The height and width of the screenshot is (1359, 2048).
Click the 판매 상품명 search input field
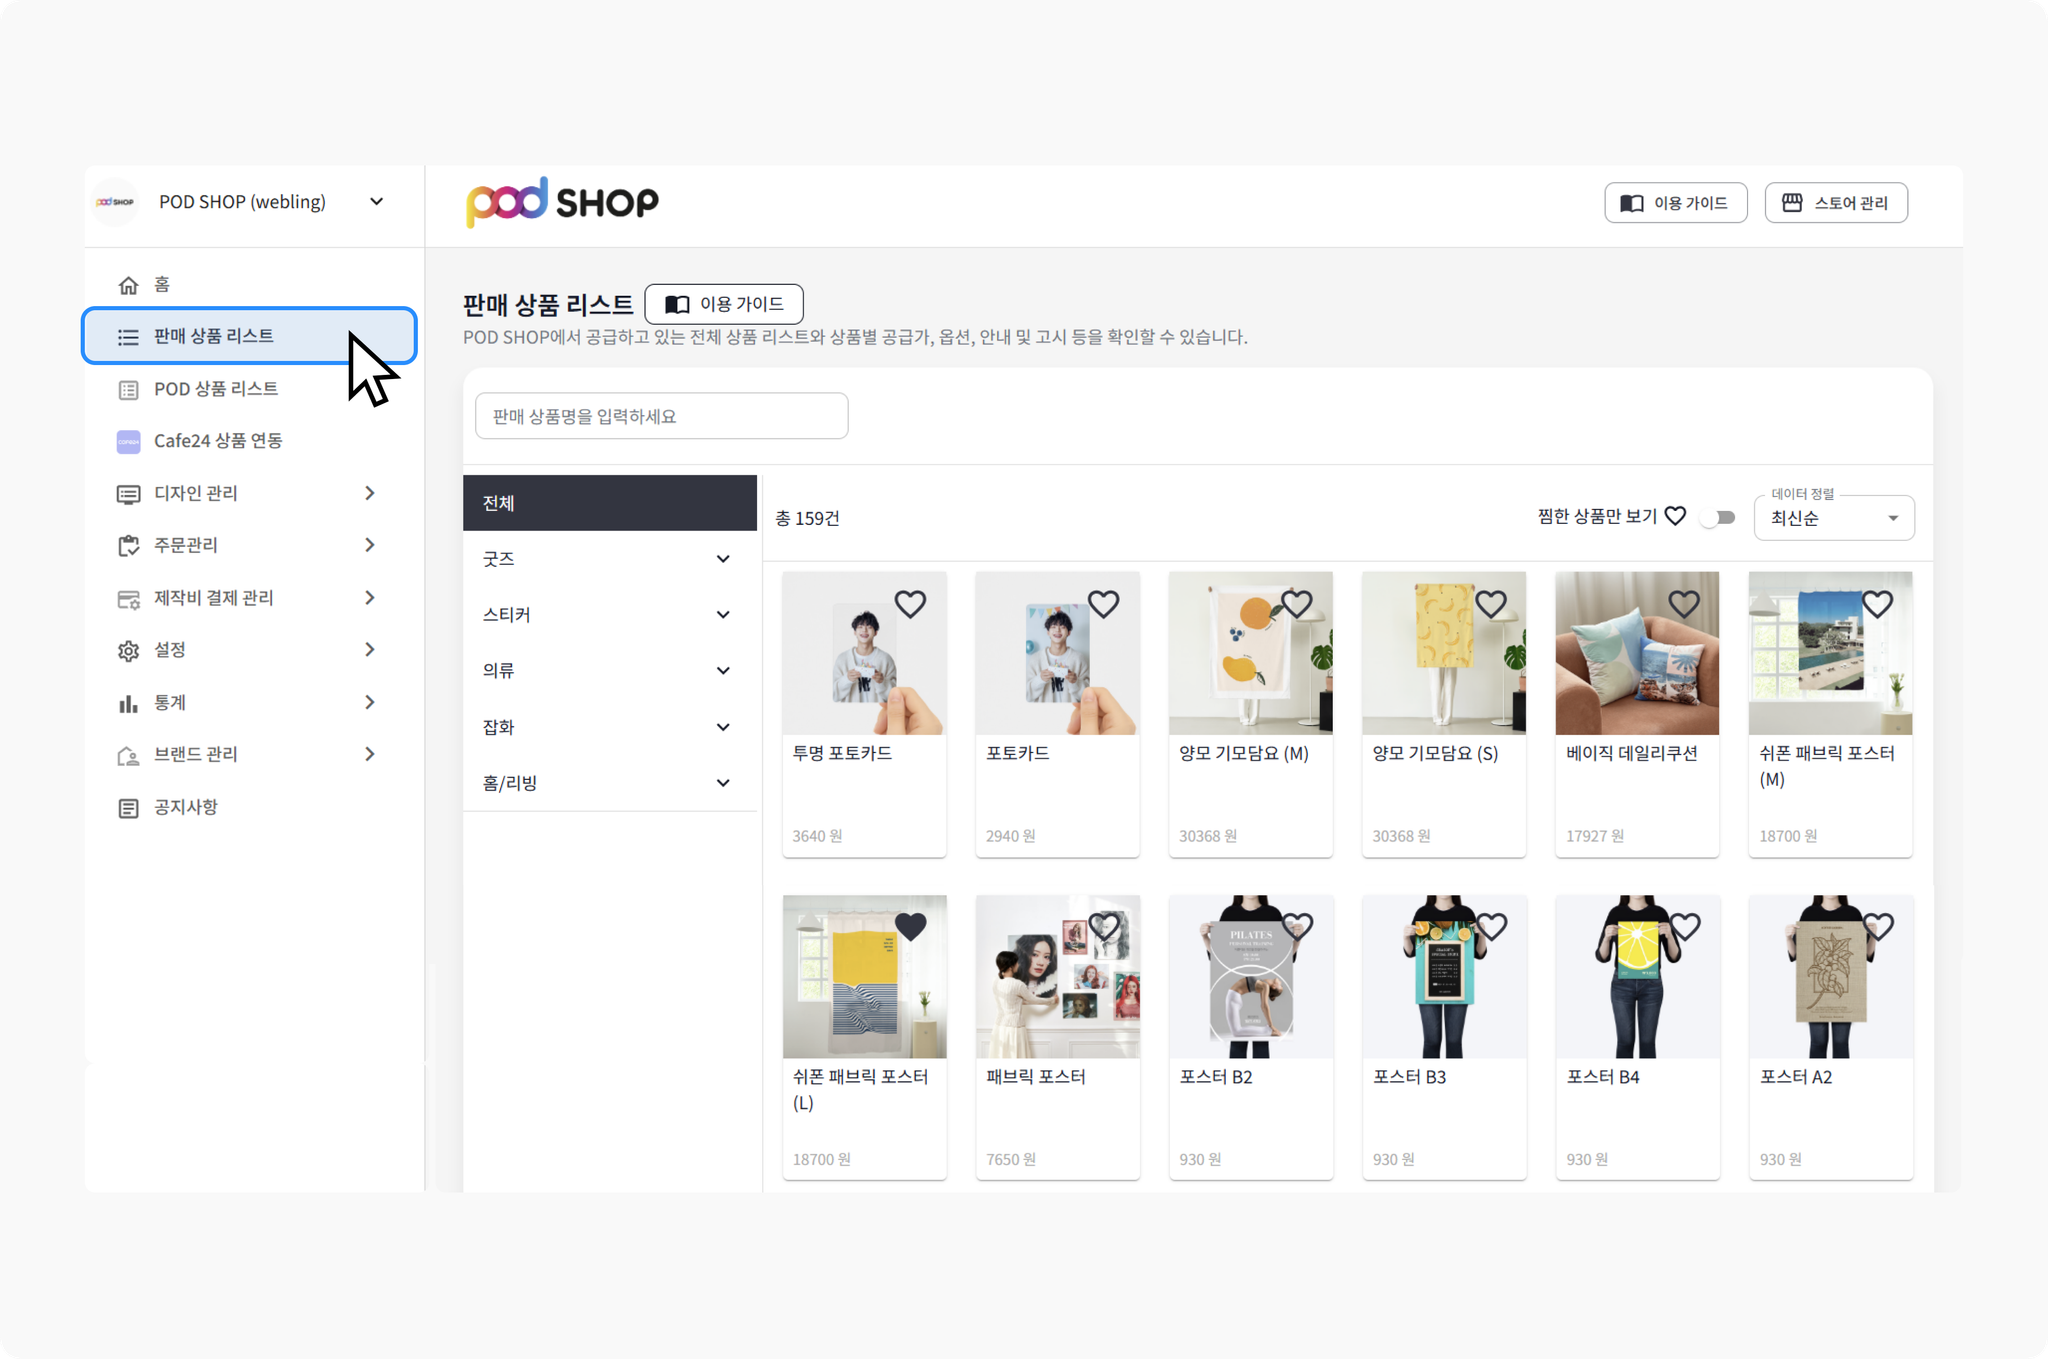661,416
